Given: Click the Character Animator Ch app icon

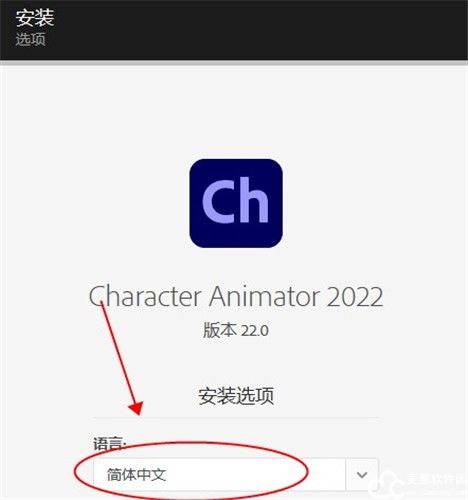Looking at the screenshot, I should [236, 203].
